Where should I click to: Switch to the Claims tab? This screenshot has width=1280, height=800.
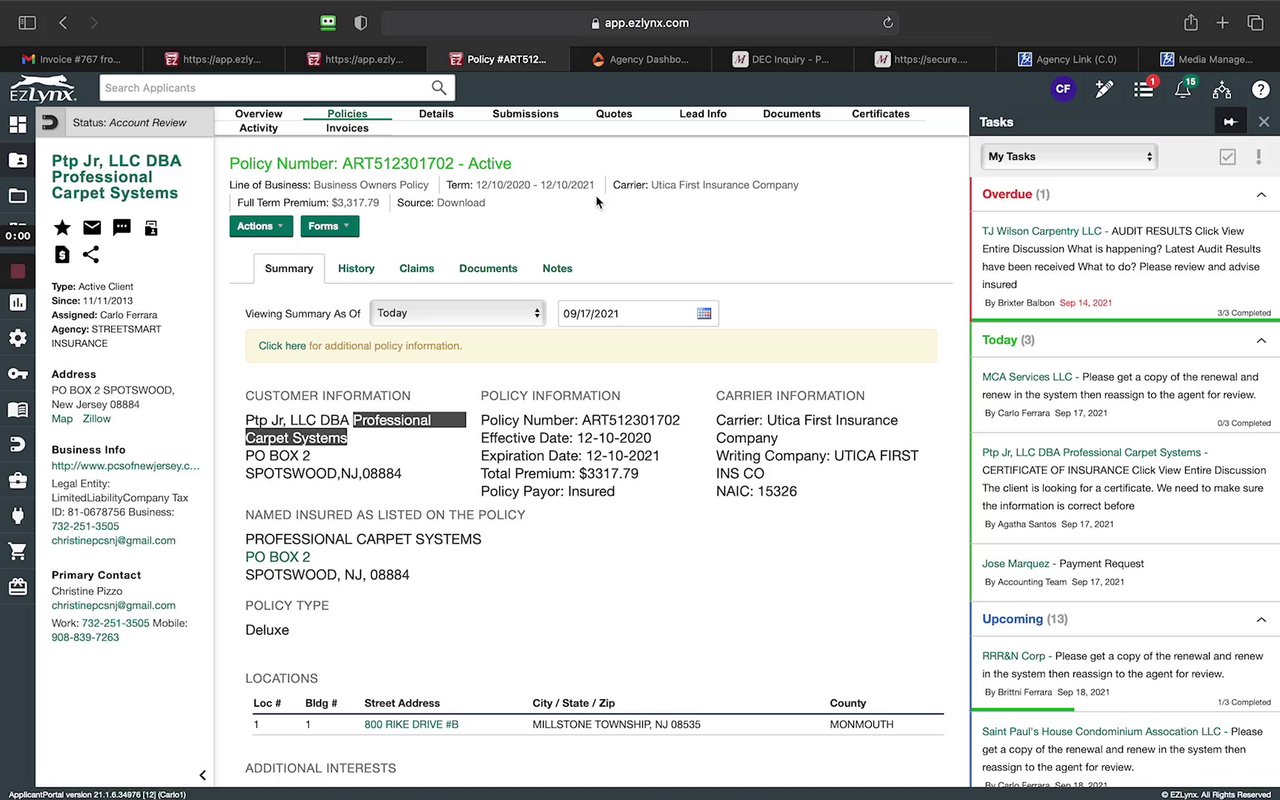[417, 268]
